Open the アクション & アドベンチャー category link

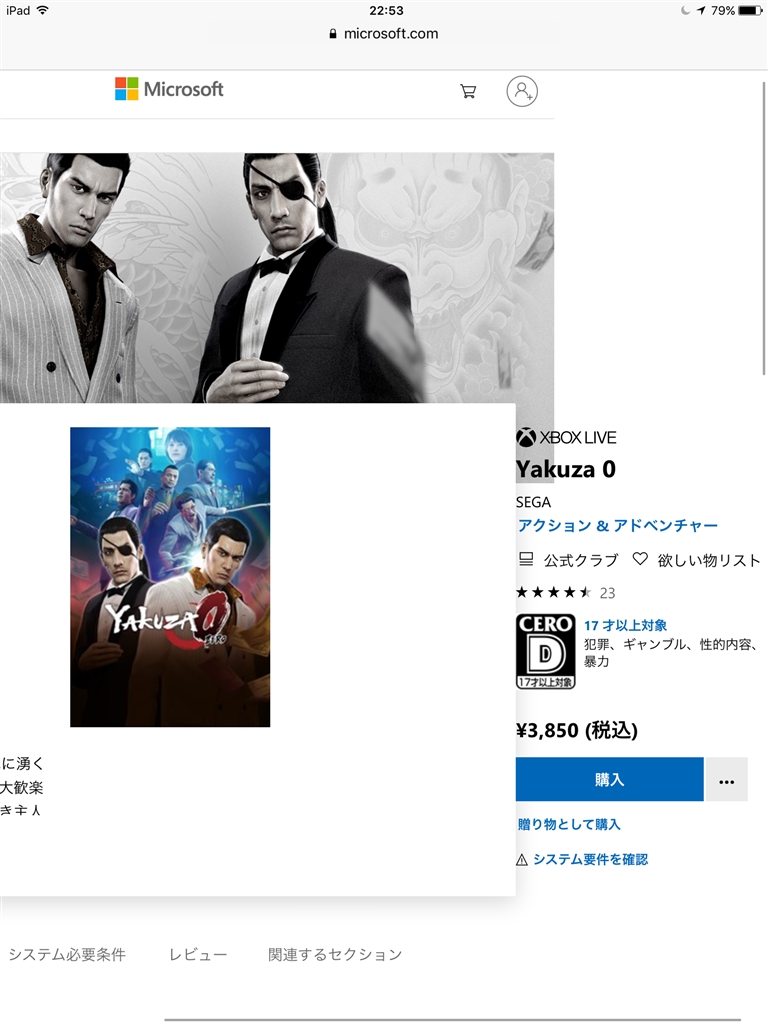tap(618, 525)
